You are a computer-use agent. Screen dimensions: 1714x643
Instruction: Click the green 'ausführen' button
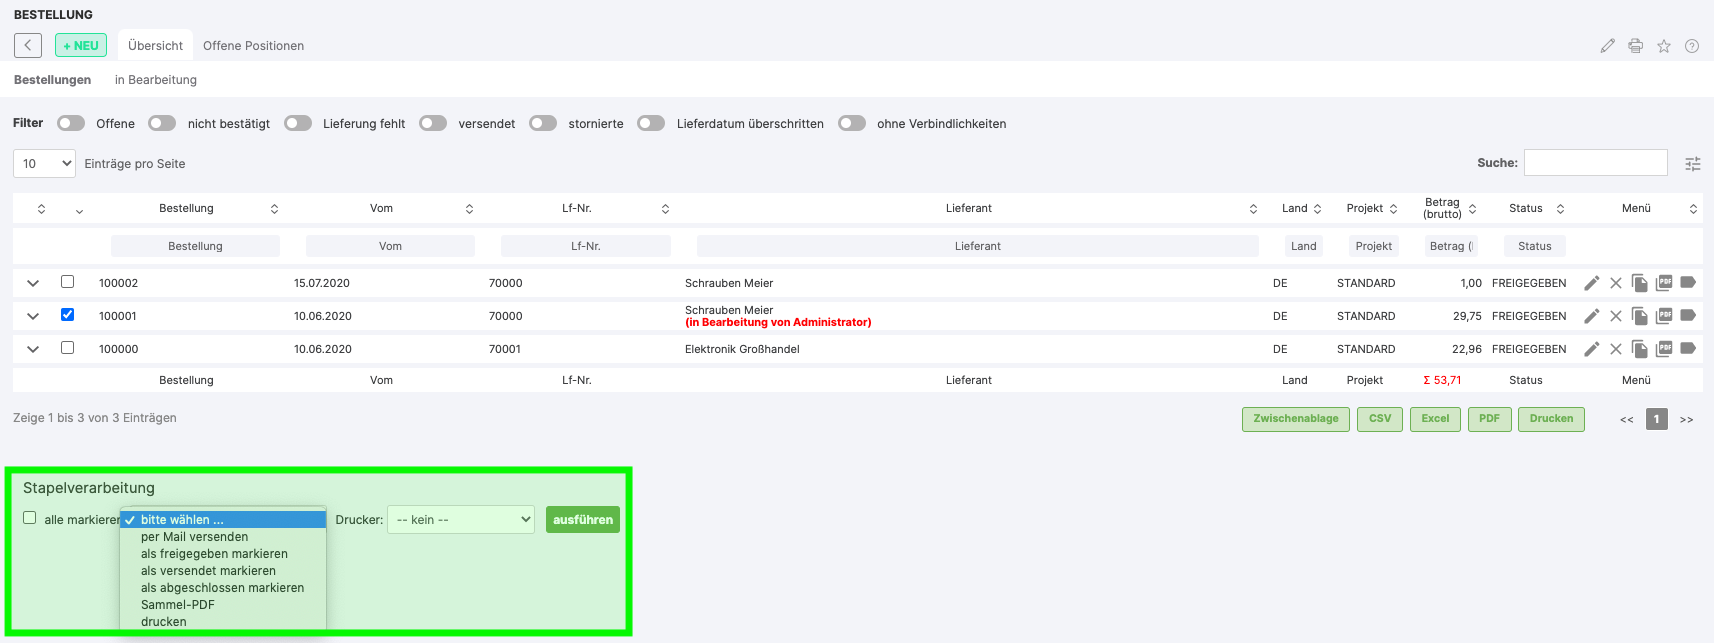(x=583, y=520)
